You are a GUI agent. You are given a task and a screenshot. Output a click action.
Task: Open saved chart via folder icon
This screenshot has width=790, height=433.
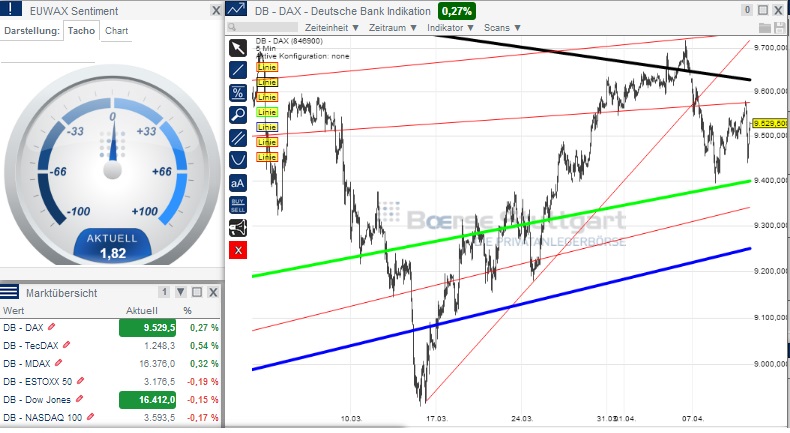click(x=765, y=28)
